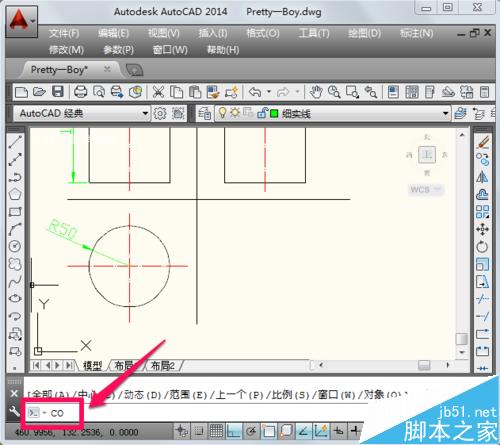Select the Pan hand tool
The width and height of the screenshot is (500, 445).
pos(316,92)
